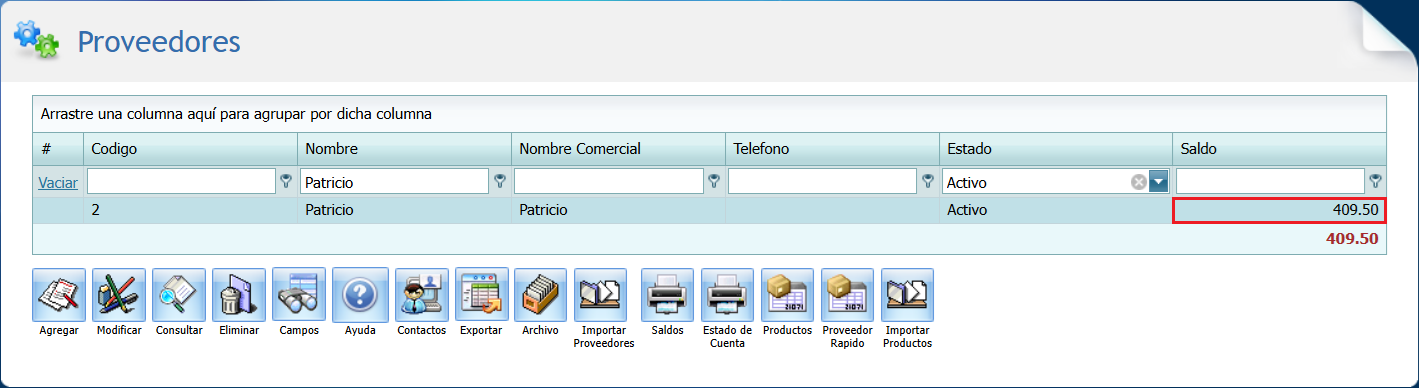Open the Contactos icon

422,295
